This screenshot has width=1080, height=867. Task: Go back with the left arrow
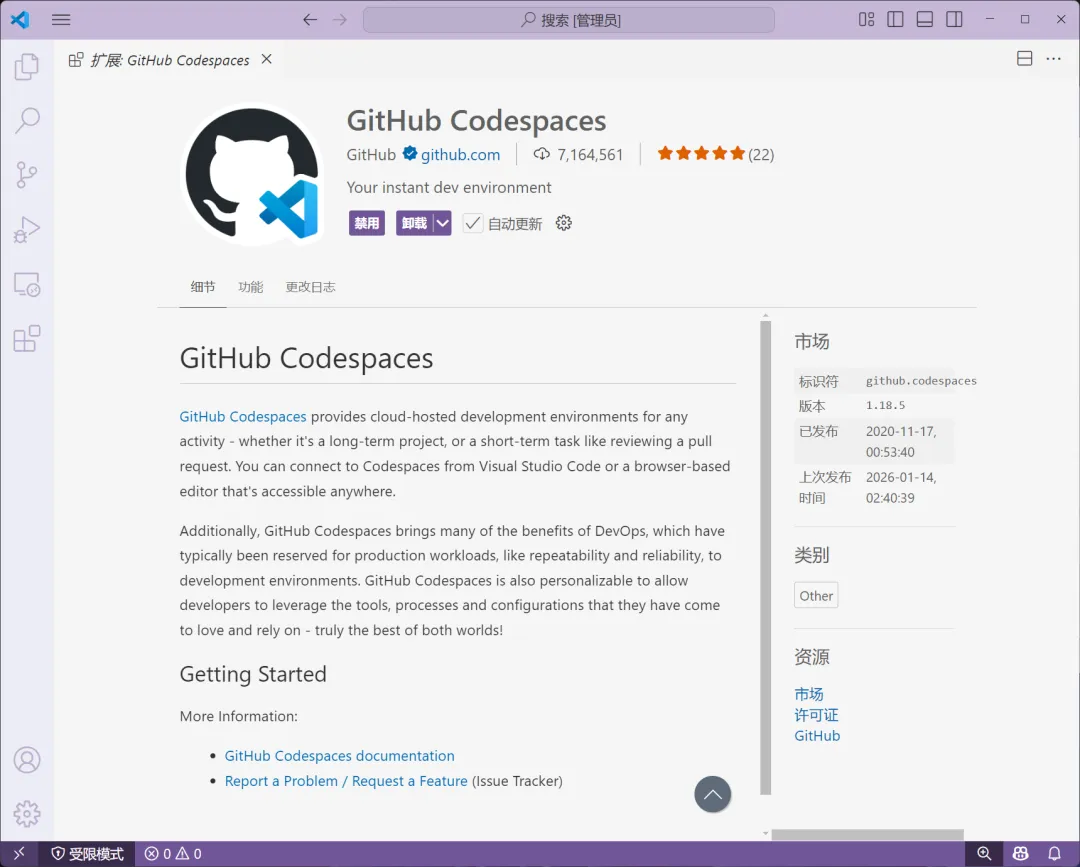tap(310, 19)
